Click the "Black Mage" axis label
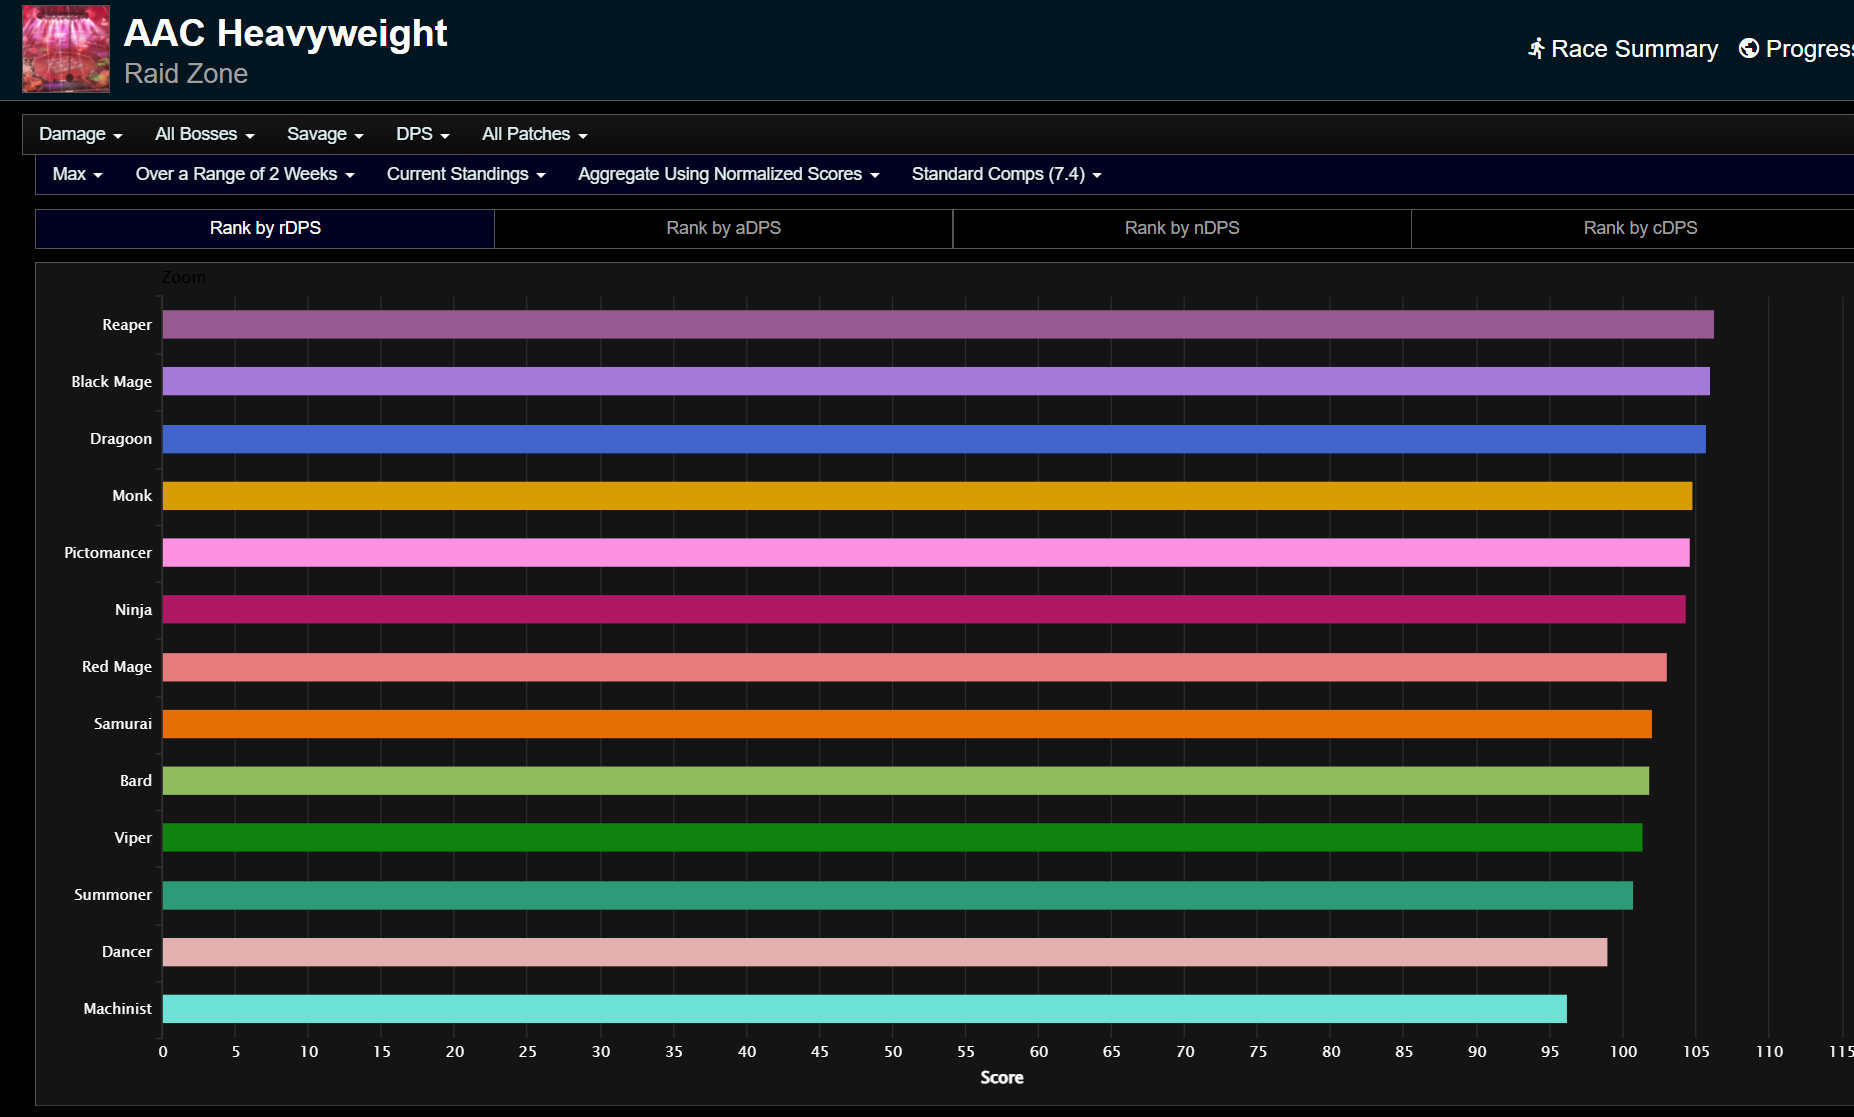 (111, 382)
